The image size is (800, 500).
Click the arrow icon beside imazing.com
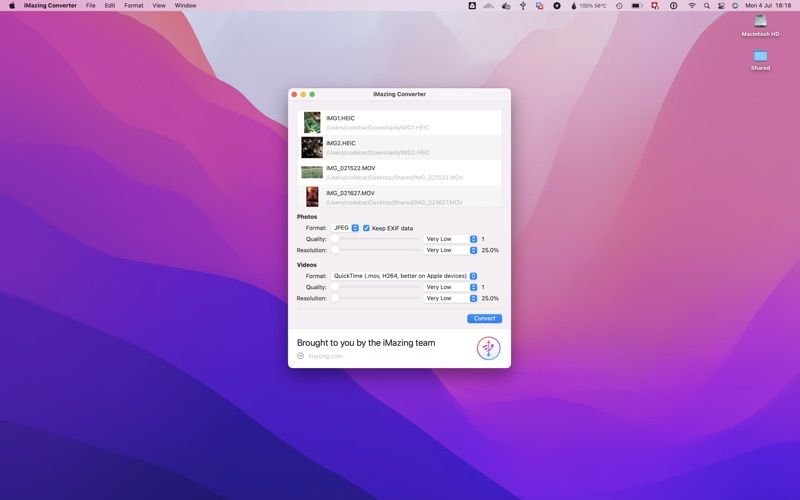point(301,356)
